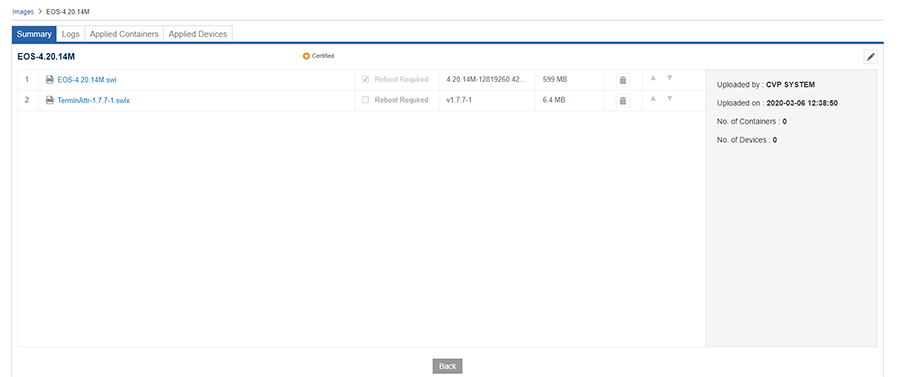Click Uploaded by CVP SYSTEM text

click(x=766, y=85)
